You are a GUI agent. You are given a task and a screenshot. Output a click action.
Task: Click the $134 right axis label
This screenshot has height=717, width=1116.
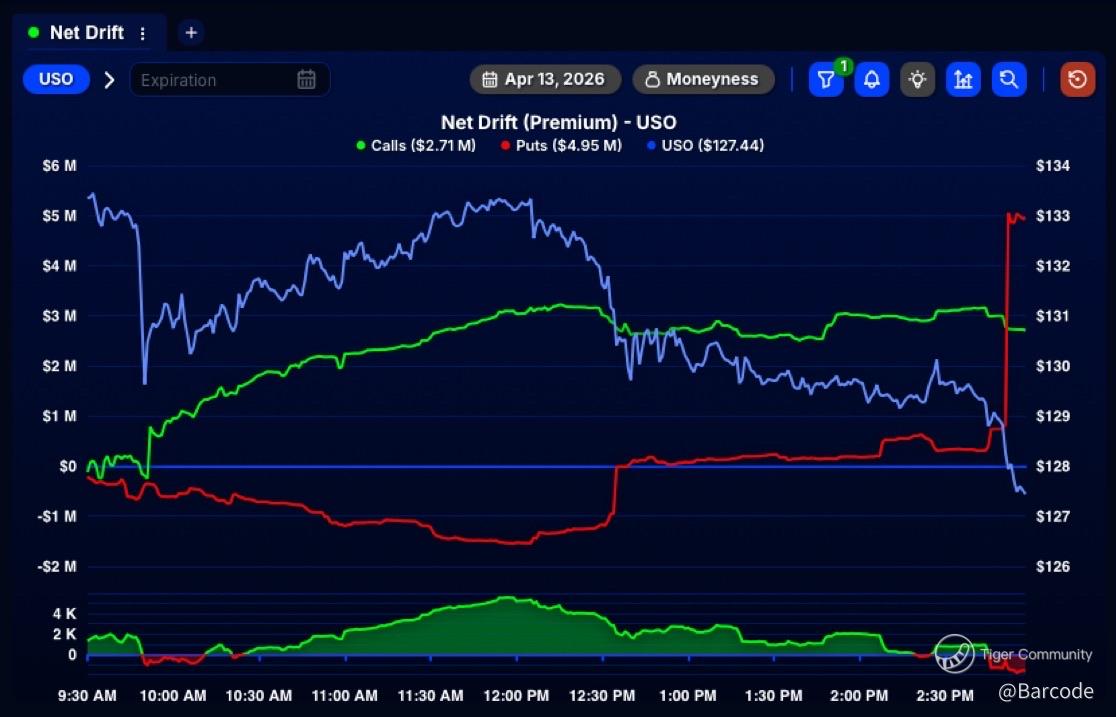1053,166
